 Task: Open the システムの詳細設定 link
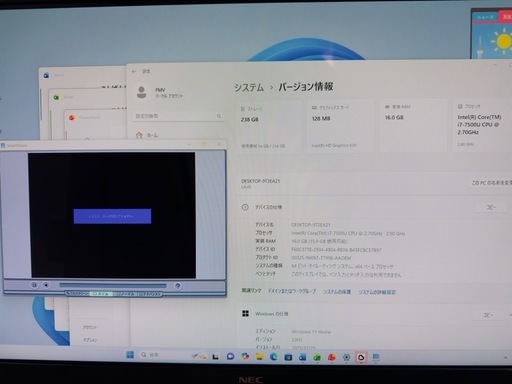click(377, 292)
